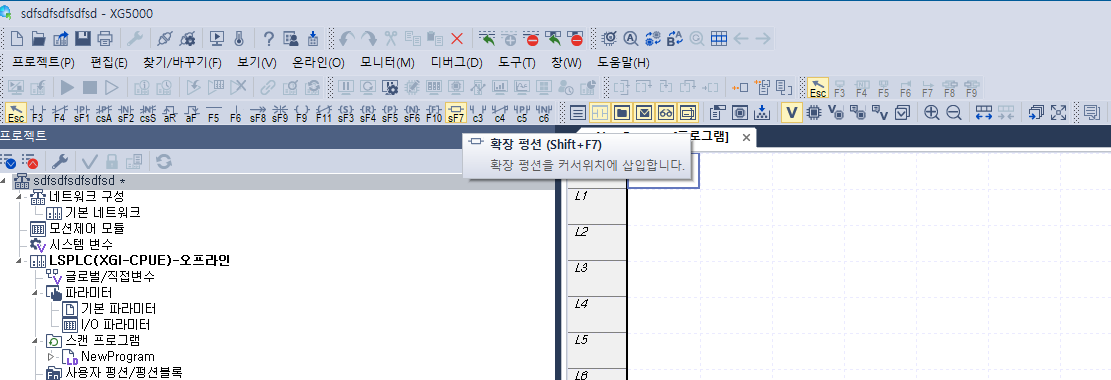
Task: Select 사용자 펑션/펑션블록 tree item
Action: click(x=123, y=372)
